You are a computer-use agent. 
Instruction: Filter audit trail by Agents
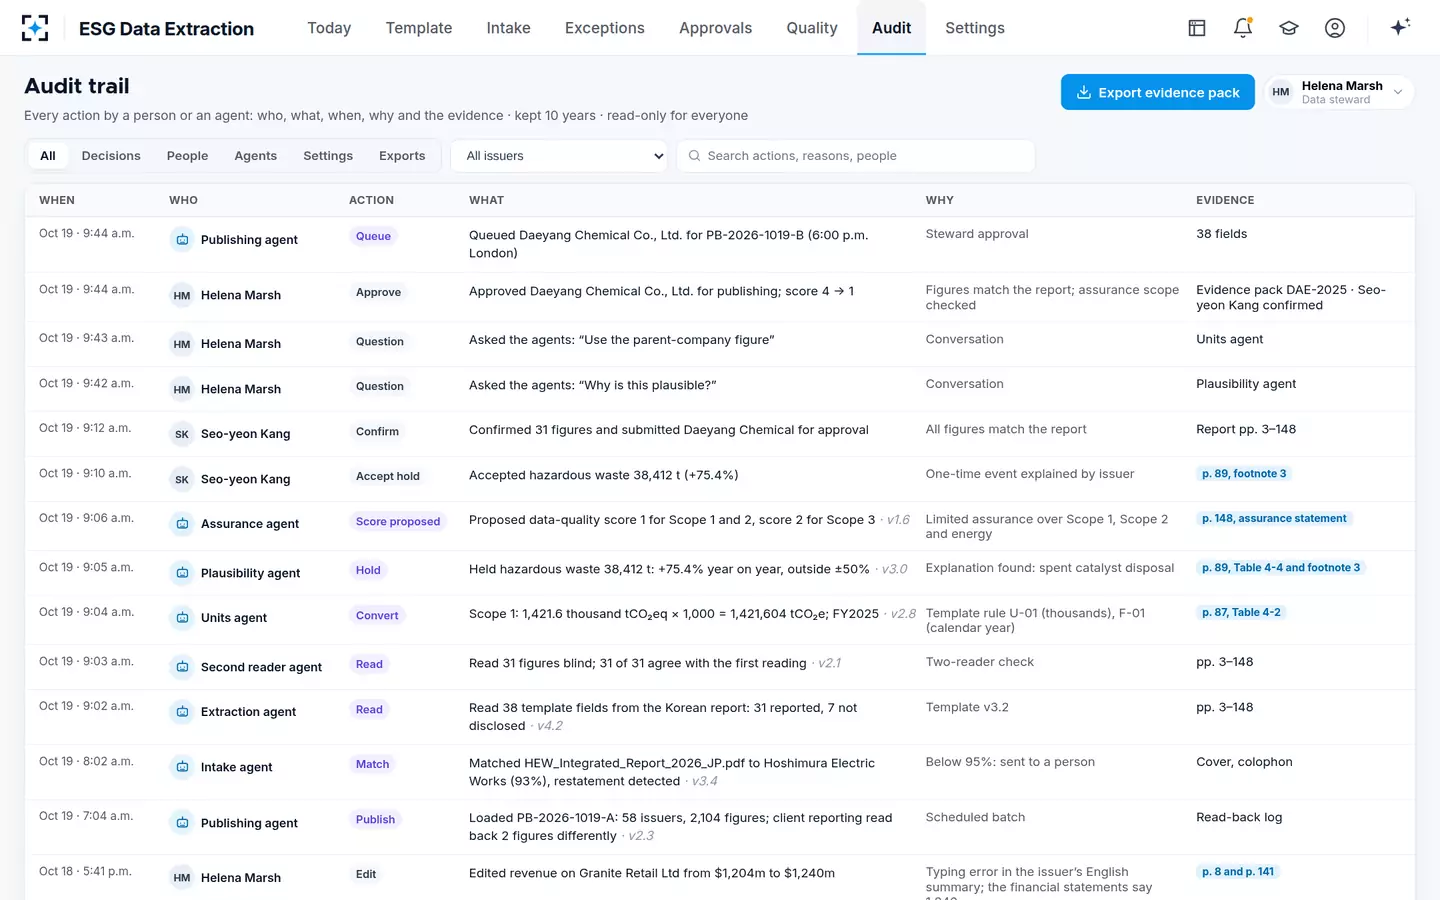(255, 156)
